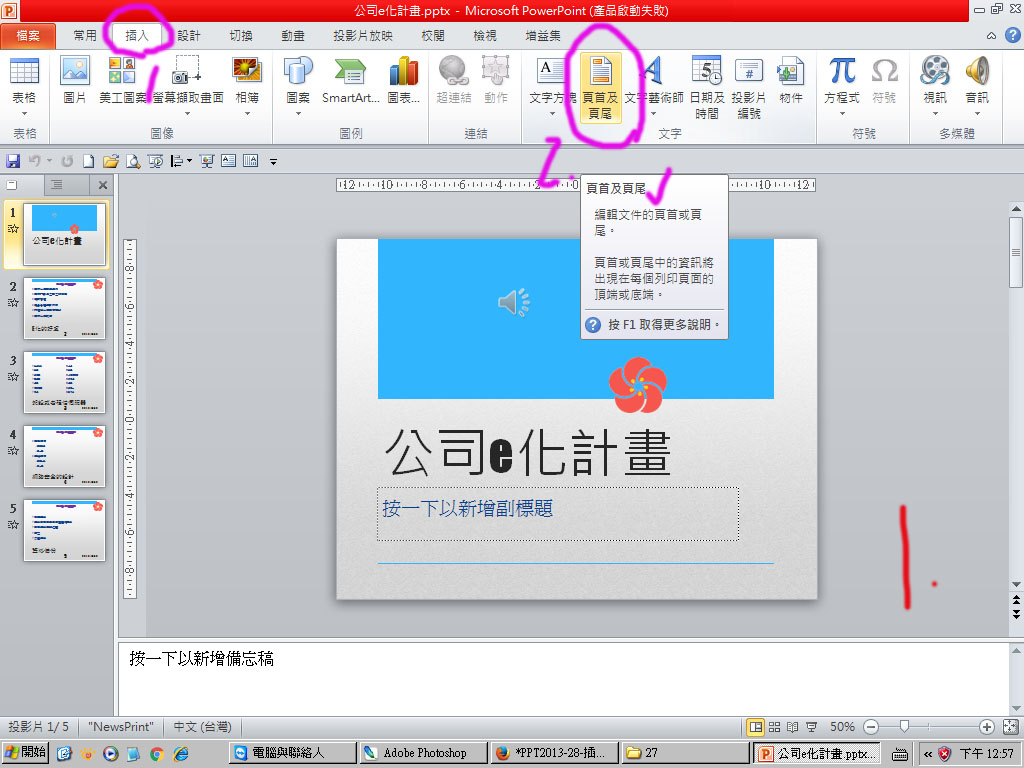The image size is (1024, 768).
Task: Open the 相簿 photo album tool
Action: [x=247, y=71]
